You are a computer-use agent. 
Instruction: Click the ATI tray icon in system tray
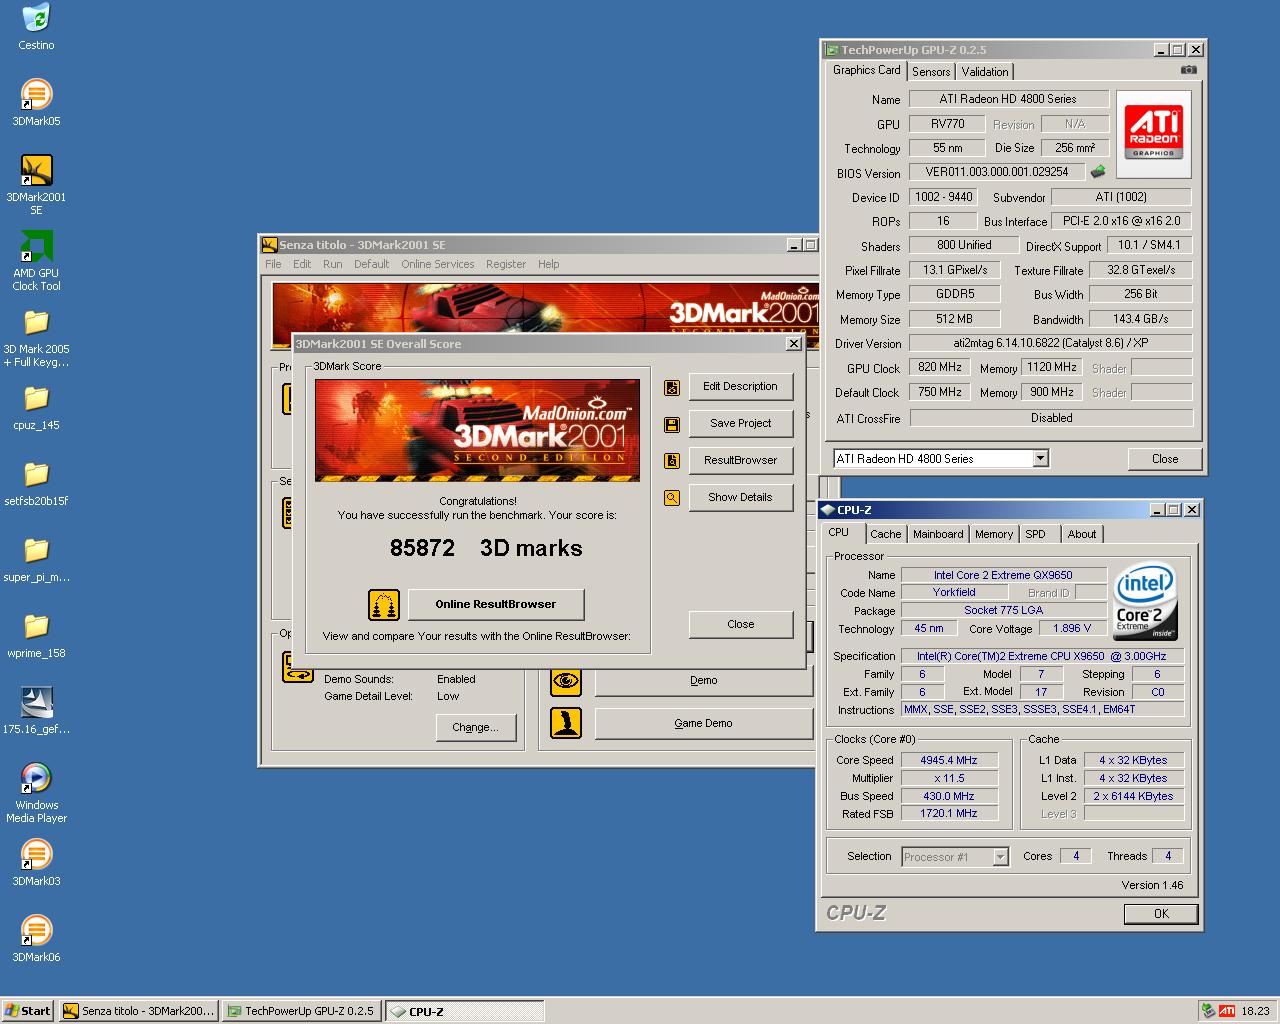(x=1226, y=1011)
